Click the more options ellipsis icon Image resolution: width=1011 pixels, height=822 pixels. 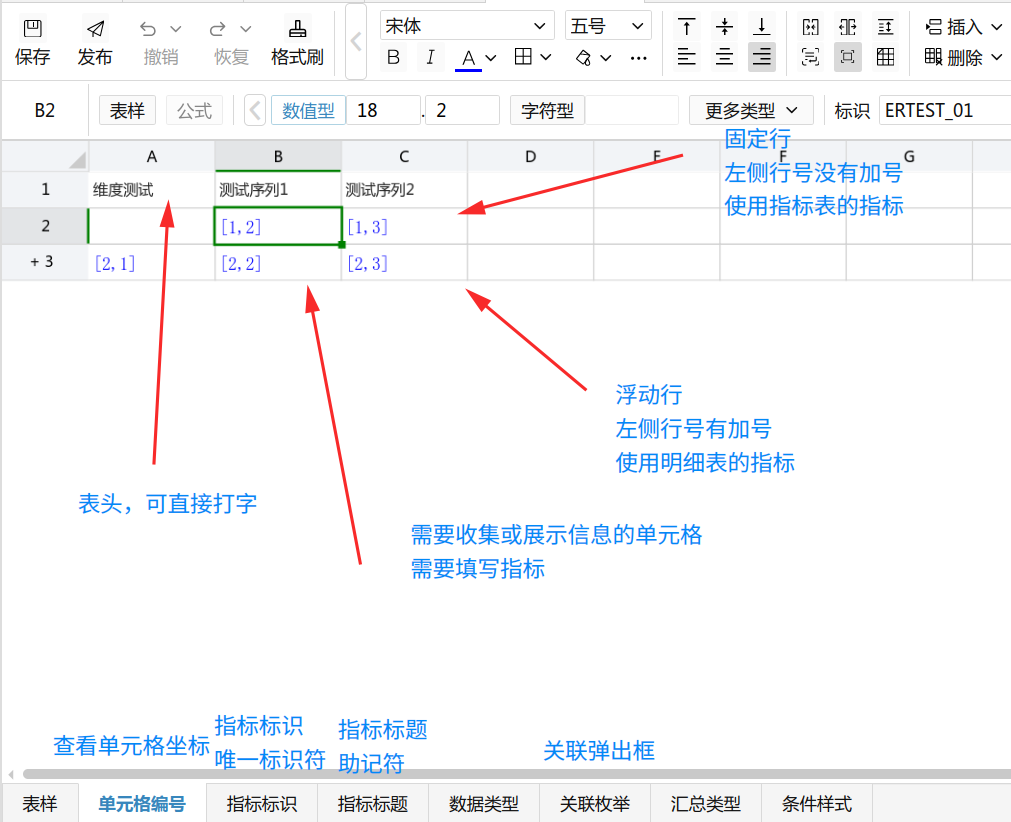pyautogui.click(x=639, y=58)
